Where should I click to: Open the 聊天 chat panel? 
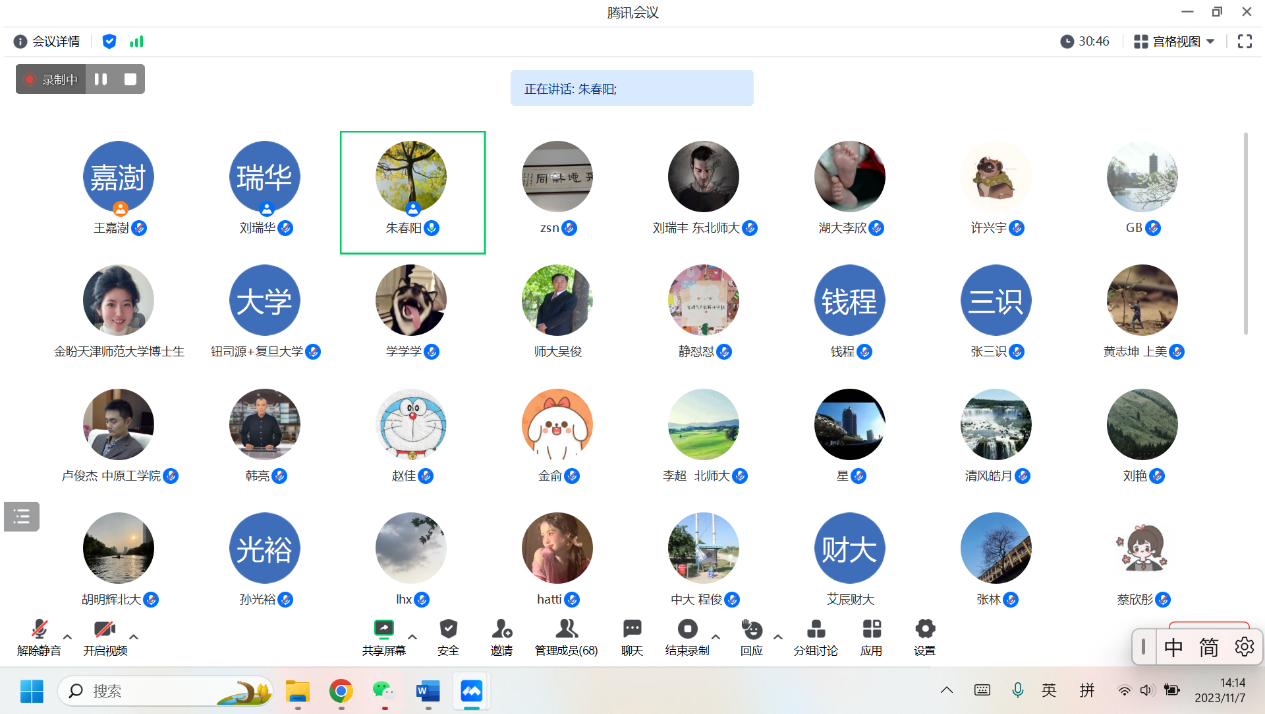pos(632,630)
